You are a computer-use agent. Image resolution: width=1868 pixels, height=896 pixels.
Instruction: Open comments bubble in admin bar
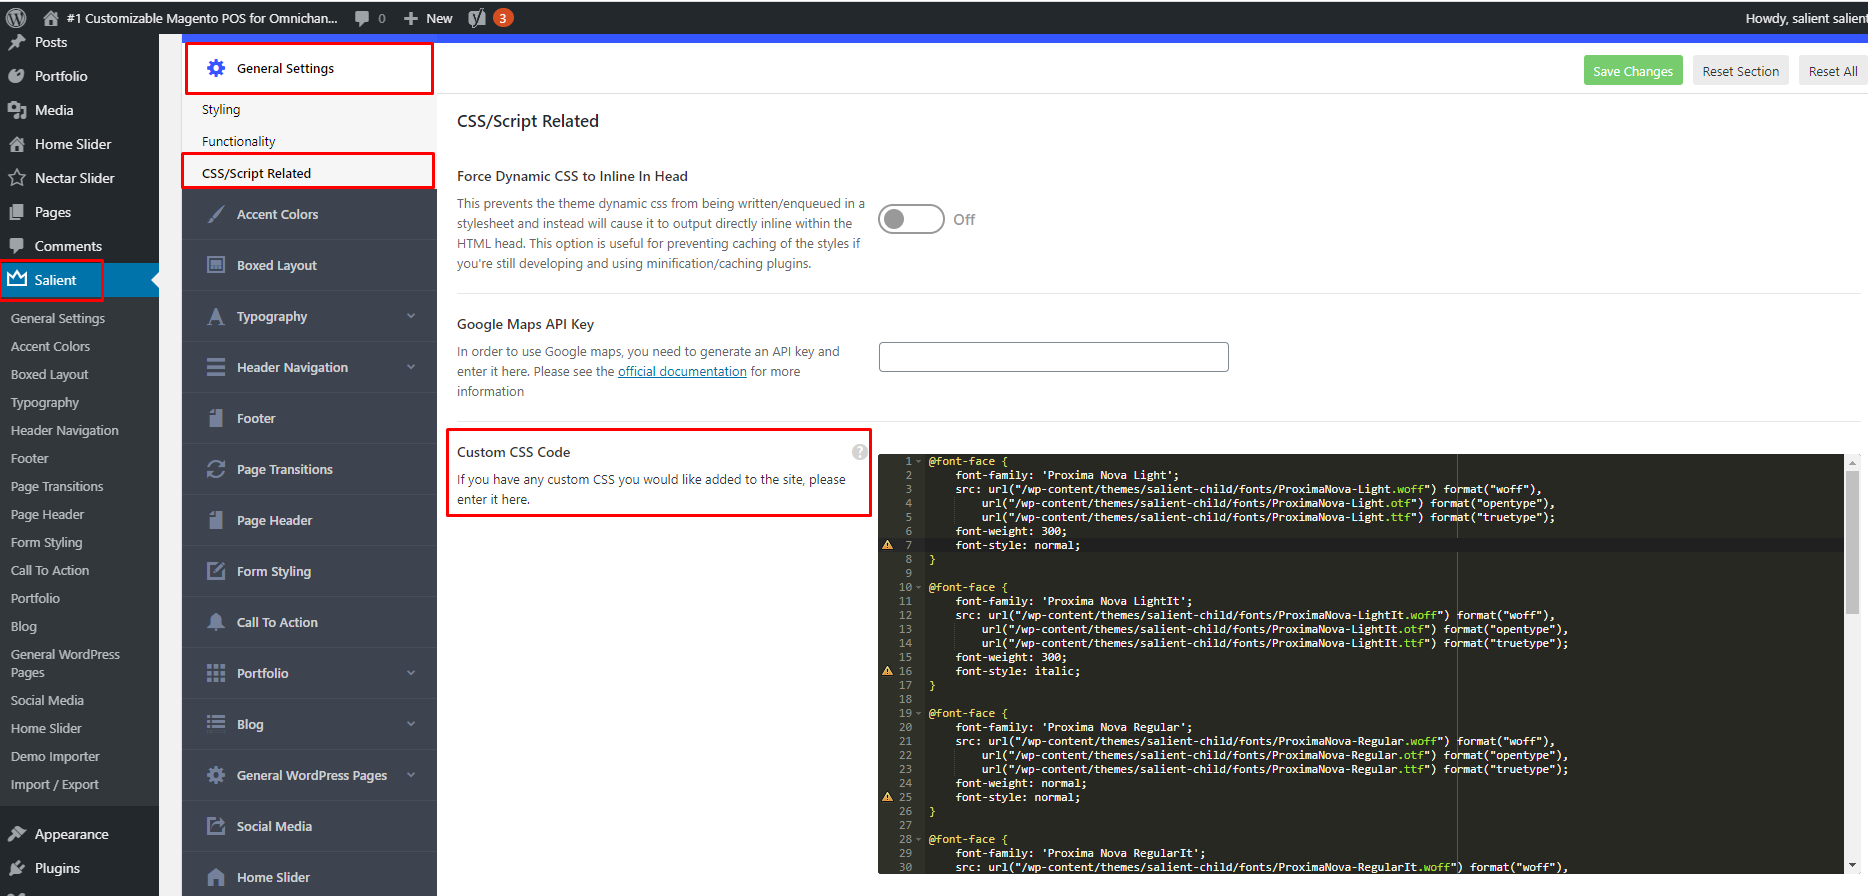pos(362,18)
